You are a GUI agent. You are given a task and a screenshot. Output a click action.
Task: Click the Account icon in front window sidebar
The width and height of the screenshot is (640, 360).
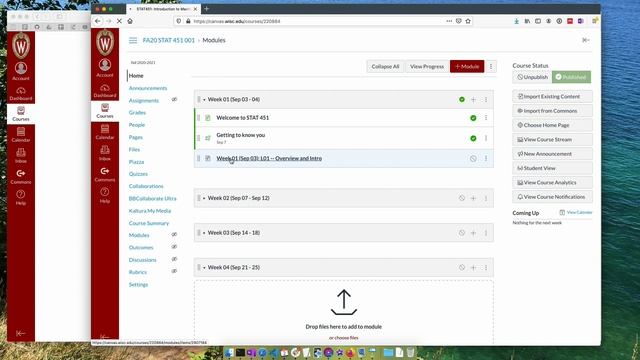click(105, 68)
